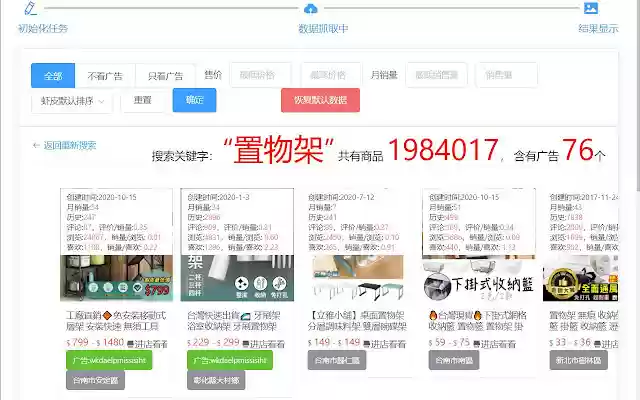Image resolution: width=640 pixels, height=400 pixels.
Task: Click 创建时间:2020-10-15 on first product card
Action: coord(102,197)
